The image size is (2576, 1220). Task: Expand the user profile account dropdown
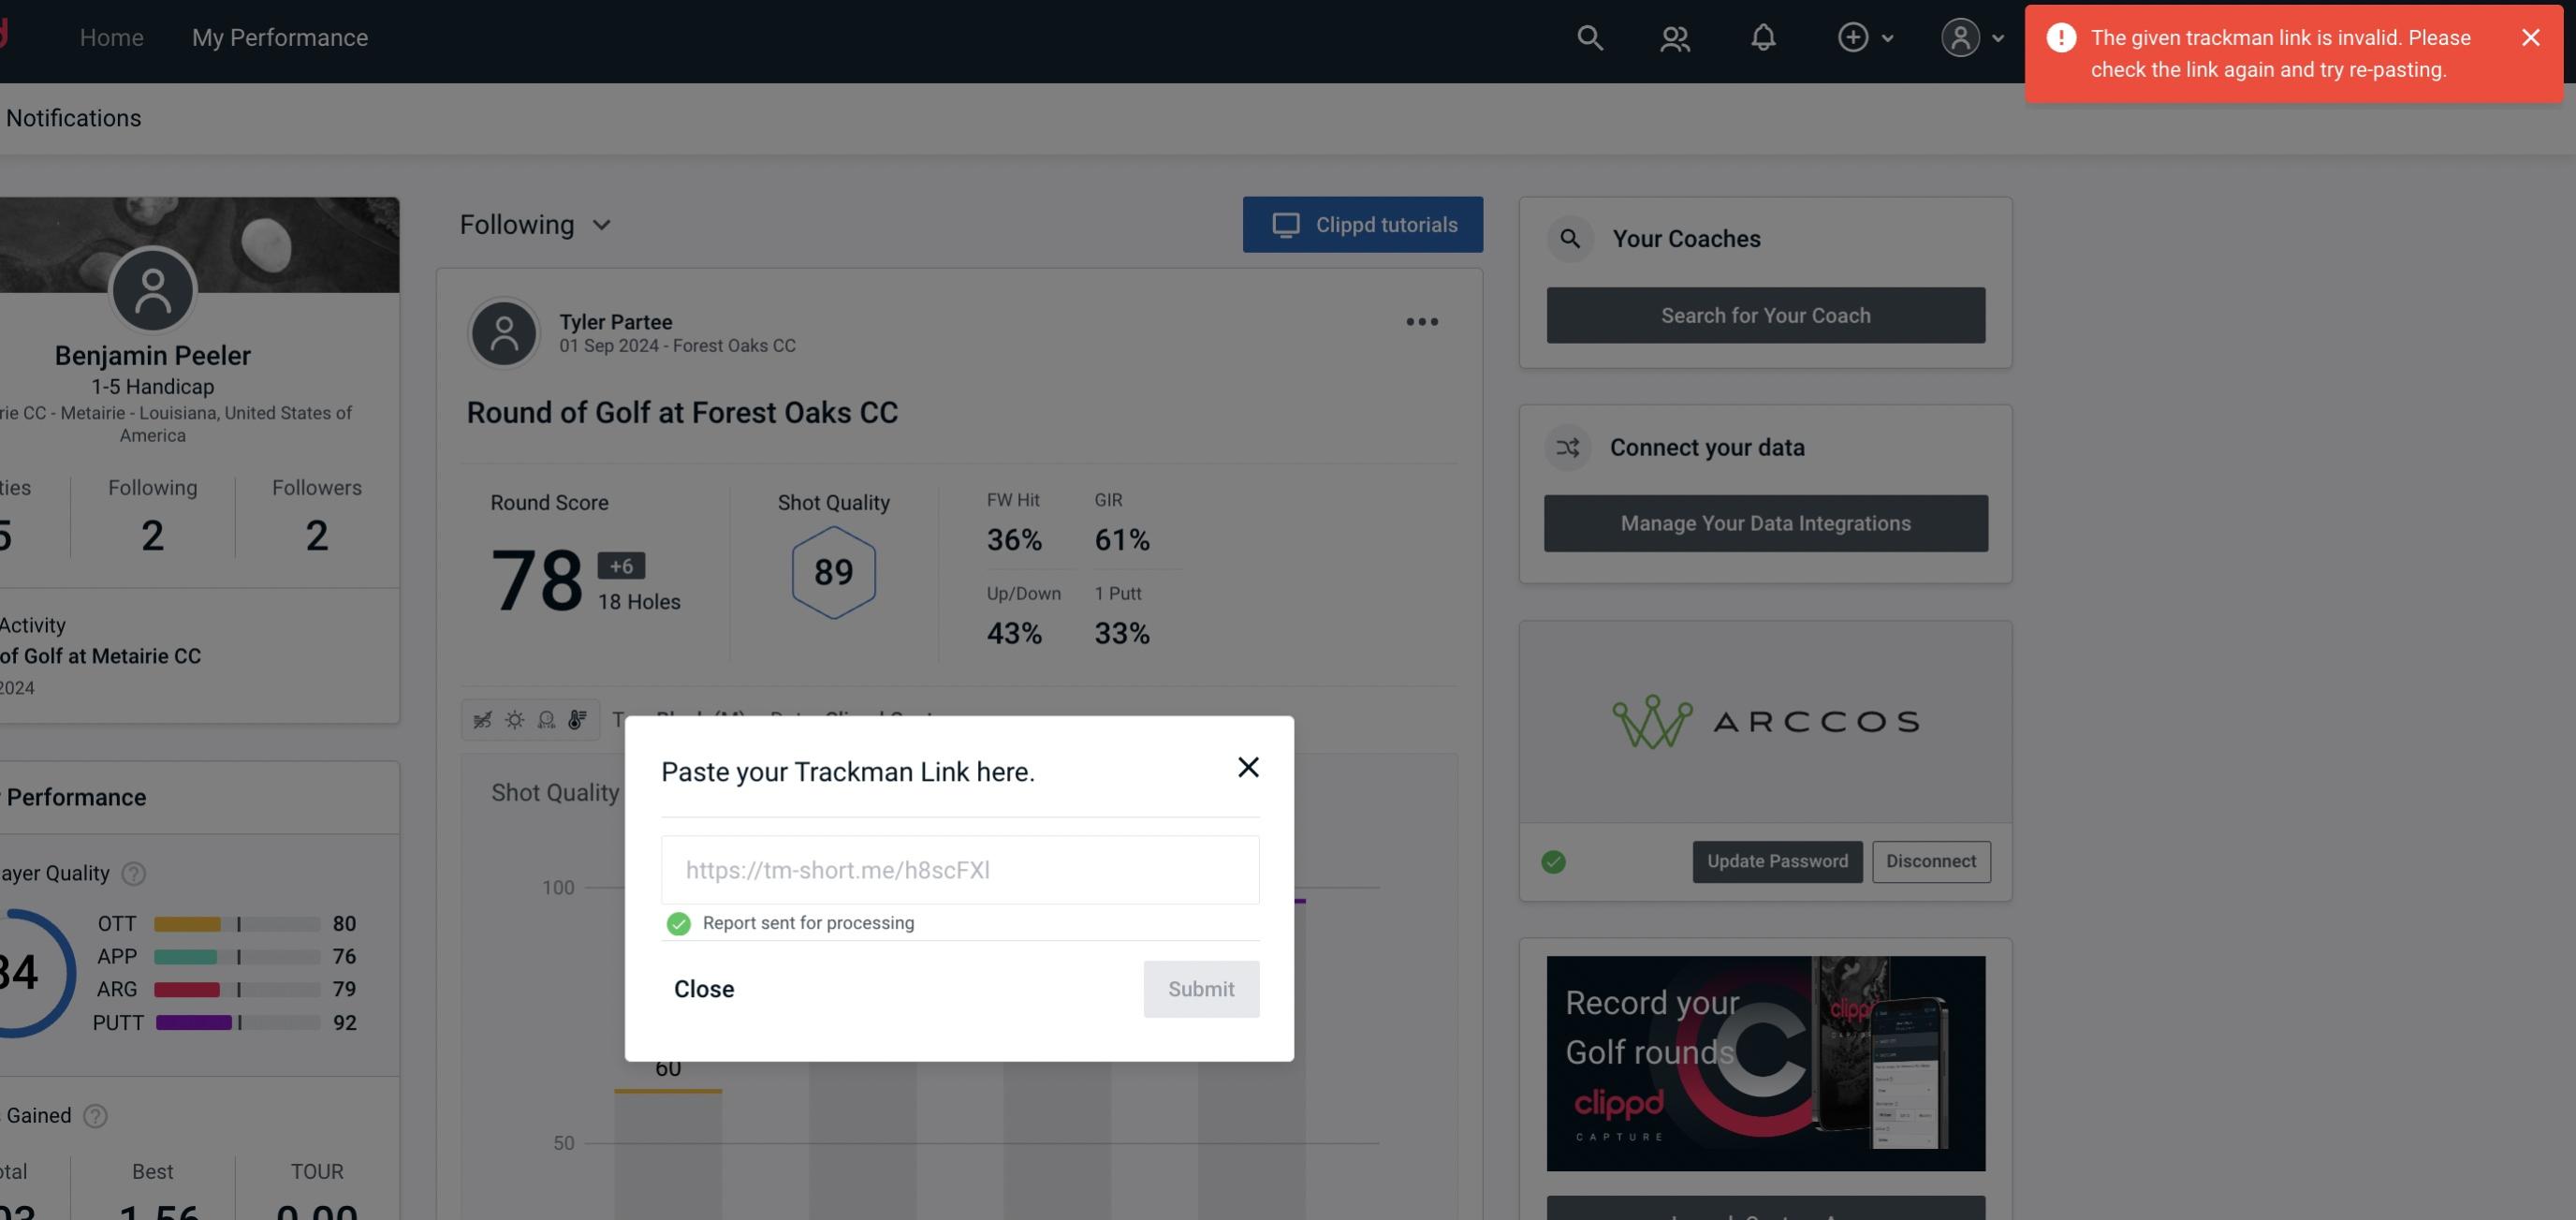pyautogui.click(x=1969, y=37)
